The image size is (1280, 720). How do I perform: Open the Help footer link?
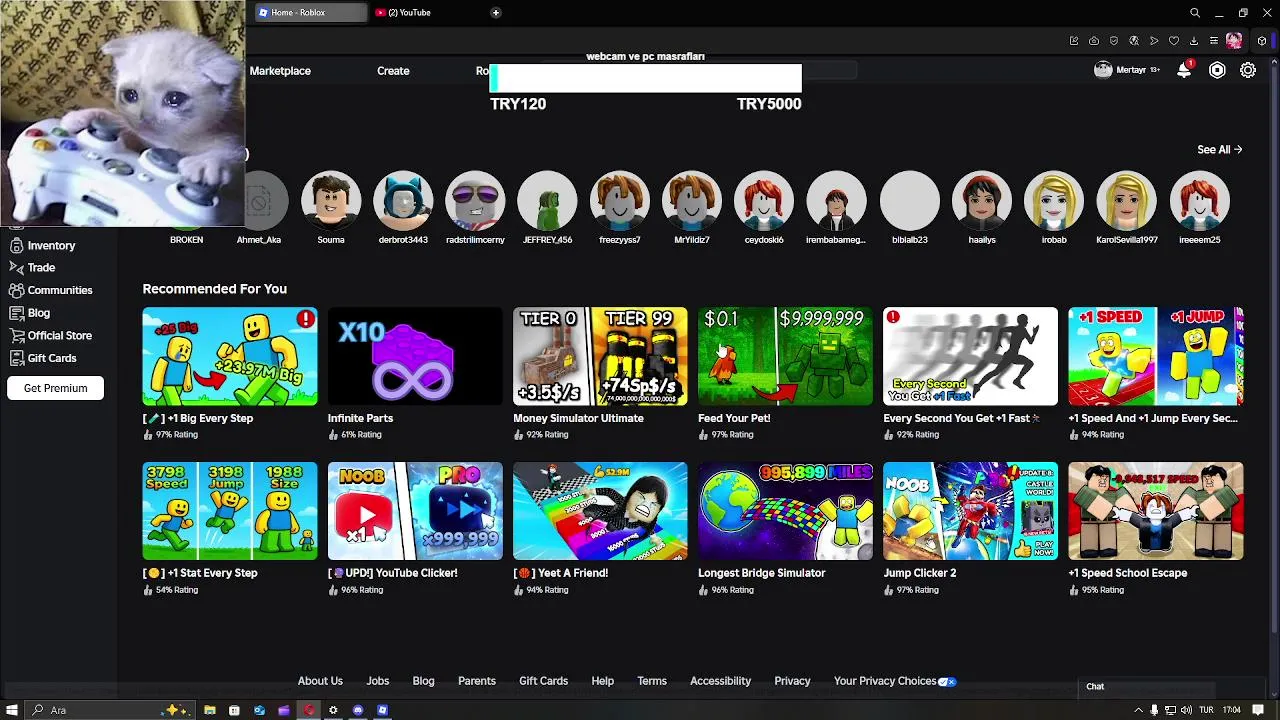point(602,681)
